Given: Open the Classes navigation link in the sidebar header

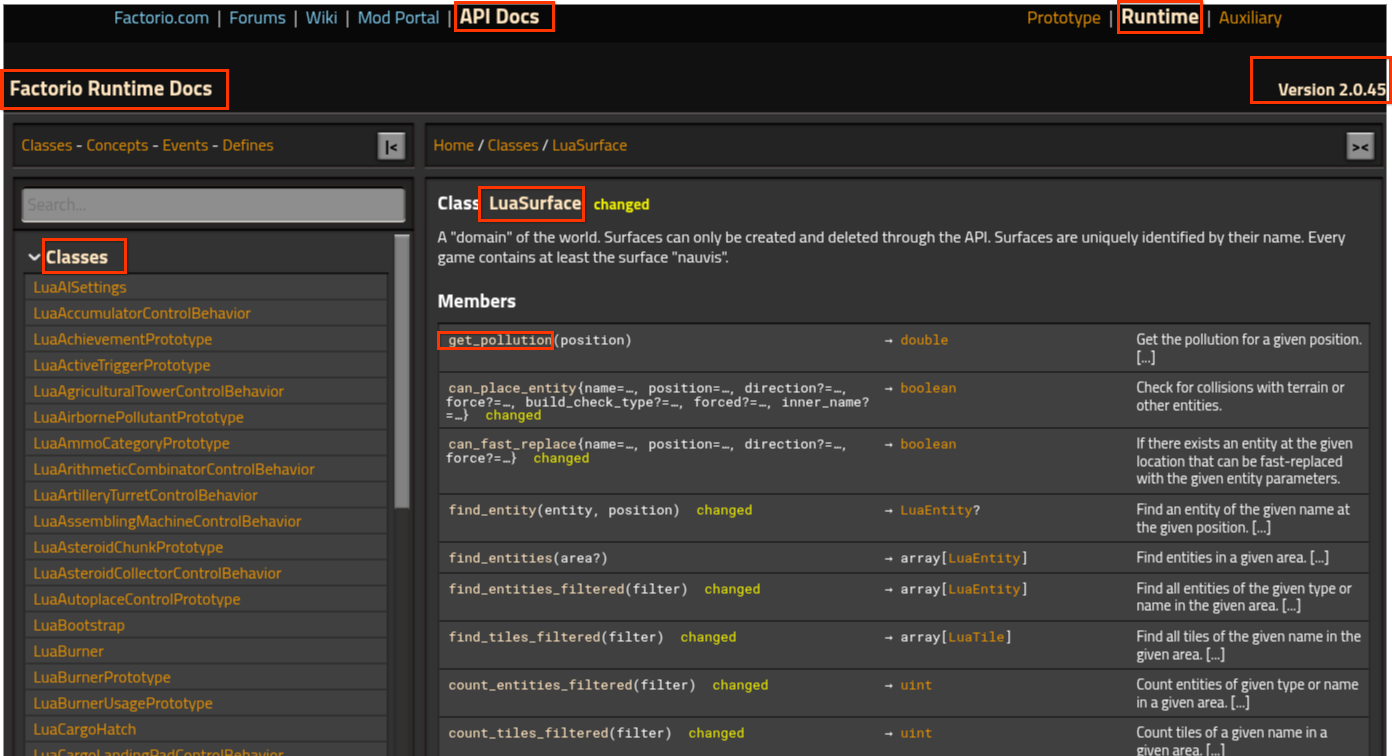Looking at the screenshot, I should coord(46,145).
